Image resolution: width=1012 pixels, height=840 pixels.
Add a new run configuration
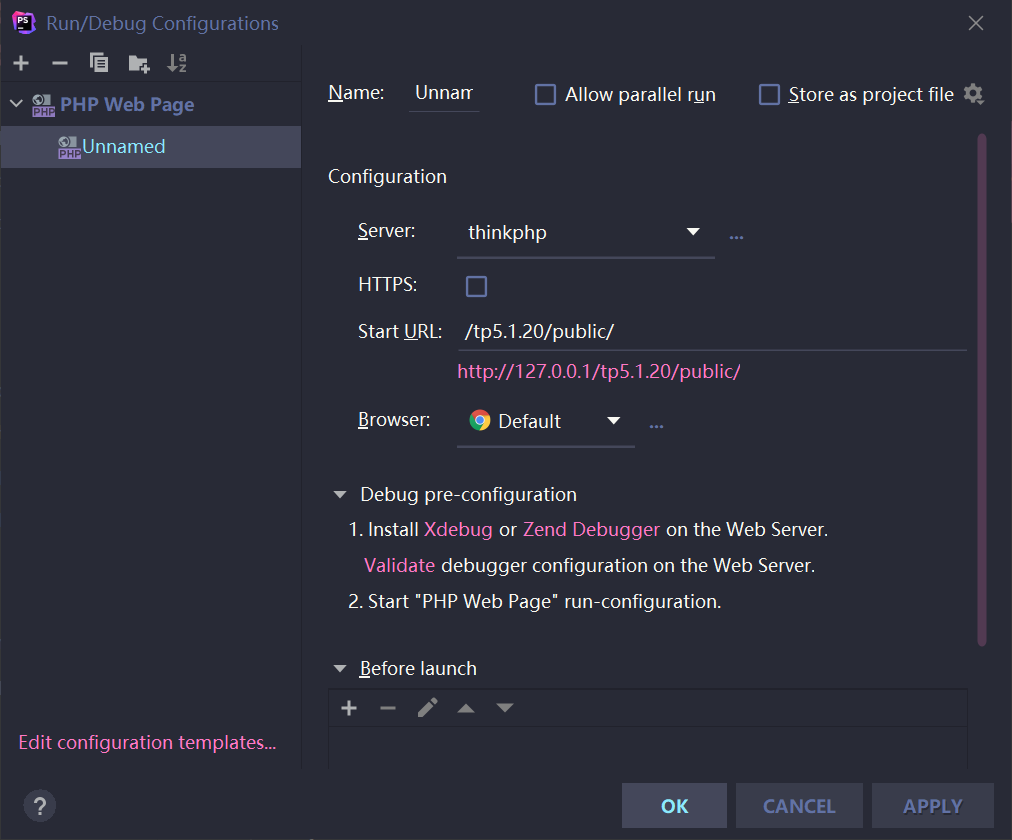pos(21,62)
